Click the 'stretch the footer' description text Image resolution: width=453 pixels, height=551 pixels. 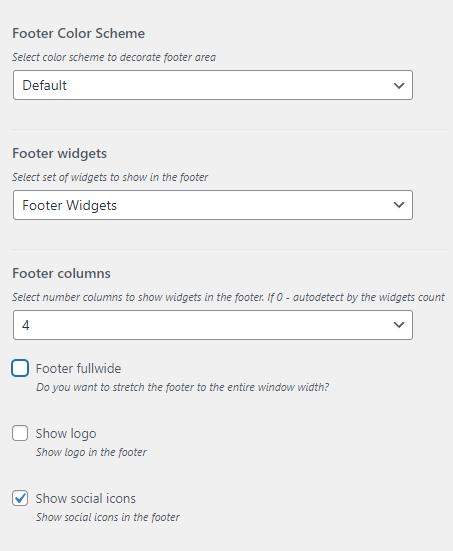(182, 387)
